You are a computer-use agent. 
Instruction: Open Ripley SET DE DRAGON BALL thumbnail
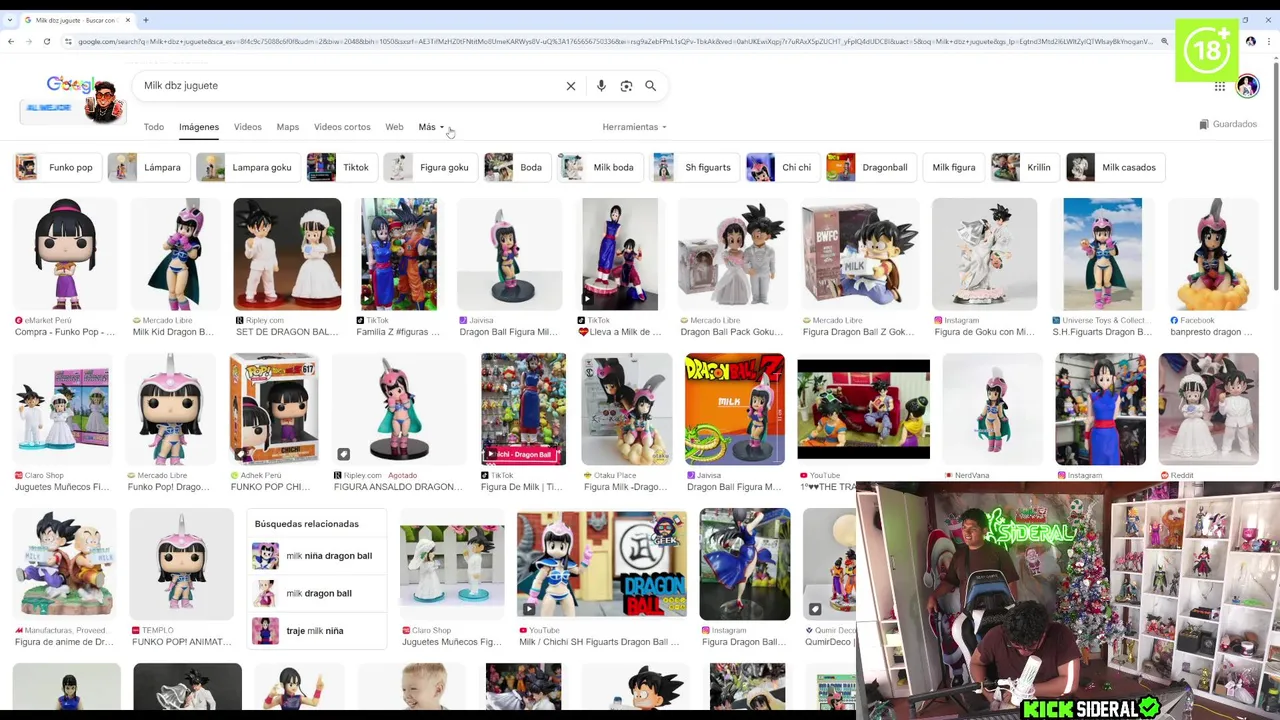pos(287,254)
